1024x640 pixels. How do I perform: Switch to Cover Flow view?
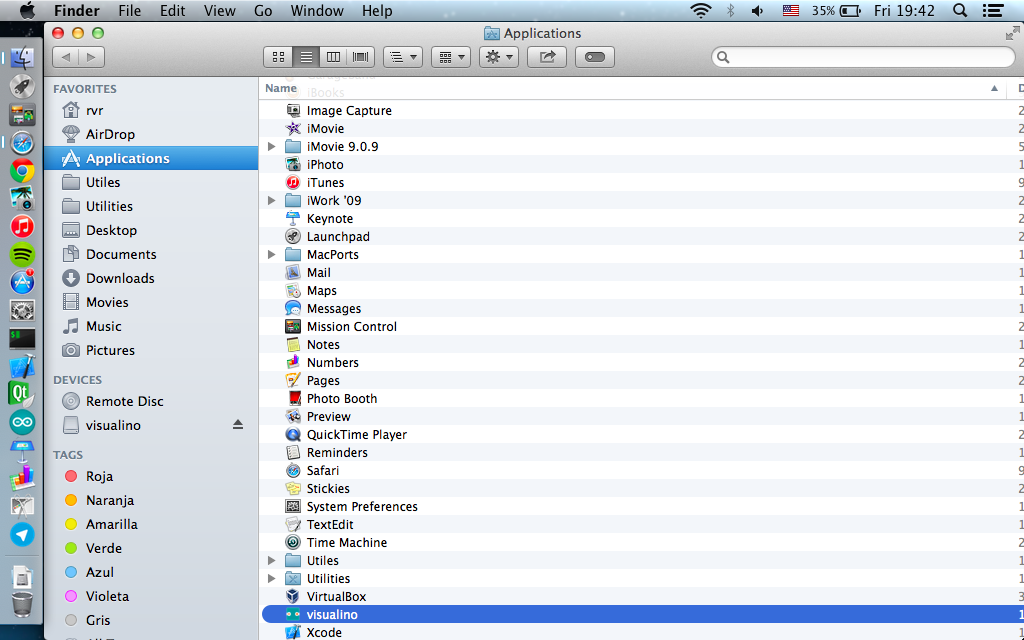click(360, 57)
